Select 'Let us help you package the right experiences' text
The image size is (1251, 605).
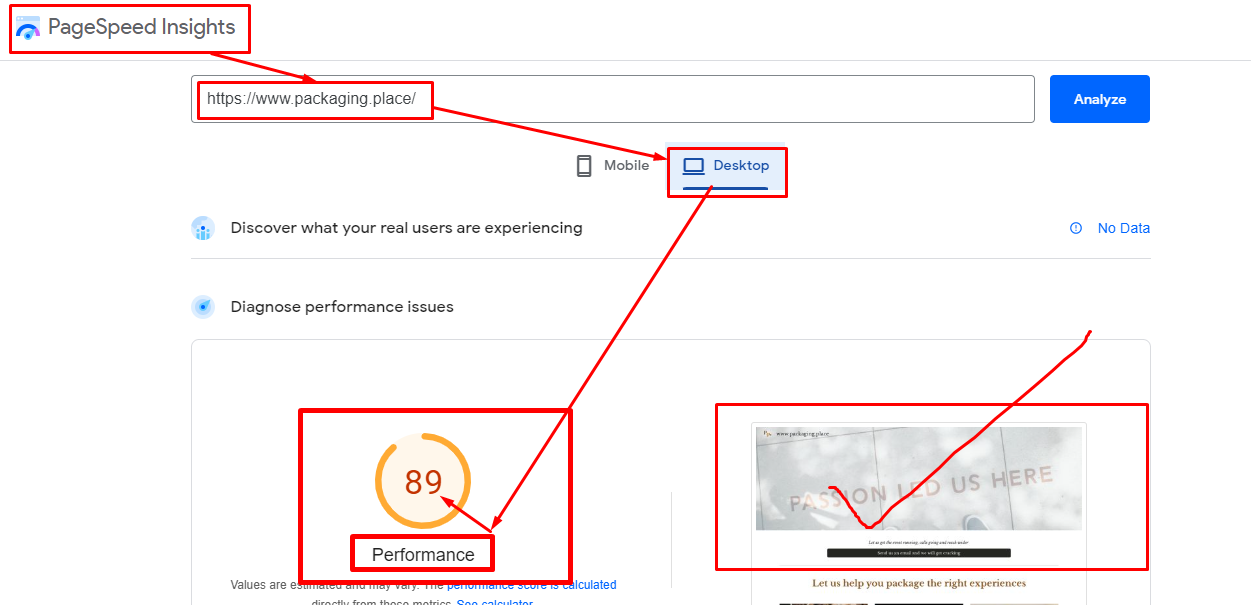[919, 583]
